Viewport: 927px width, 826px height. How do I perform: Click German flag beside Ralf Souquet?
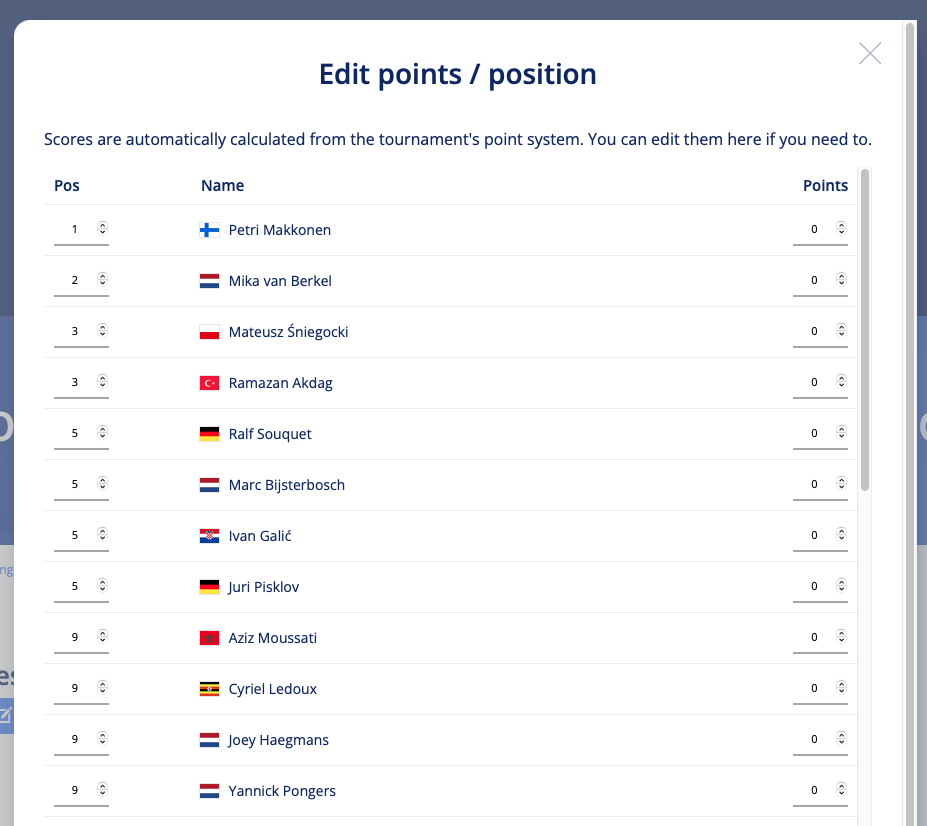click(x=209, y=434)
